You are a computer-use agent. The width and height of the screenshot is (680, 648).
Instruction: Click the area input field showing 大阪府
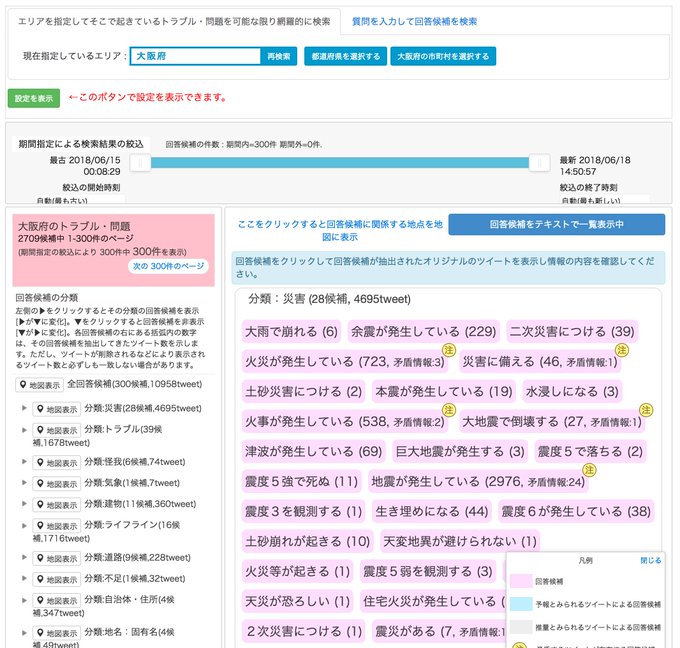click(195, 56)
